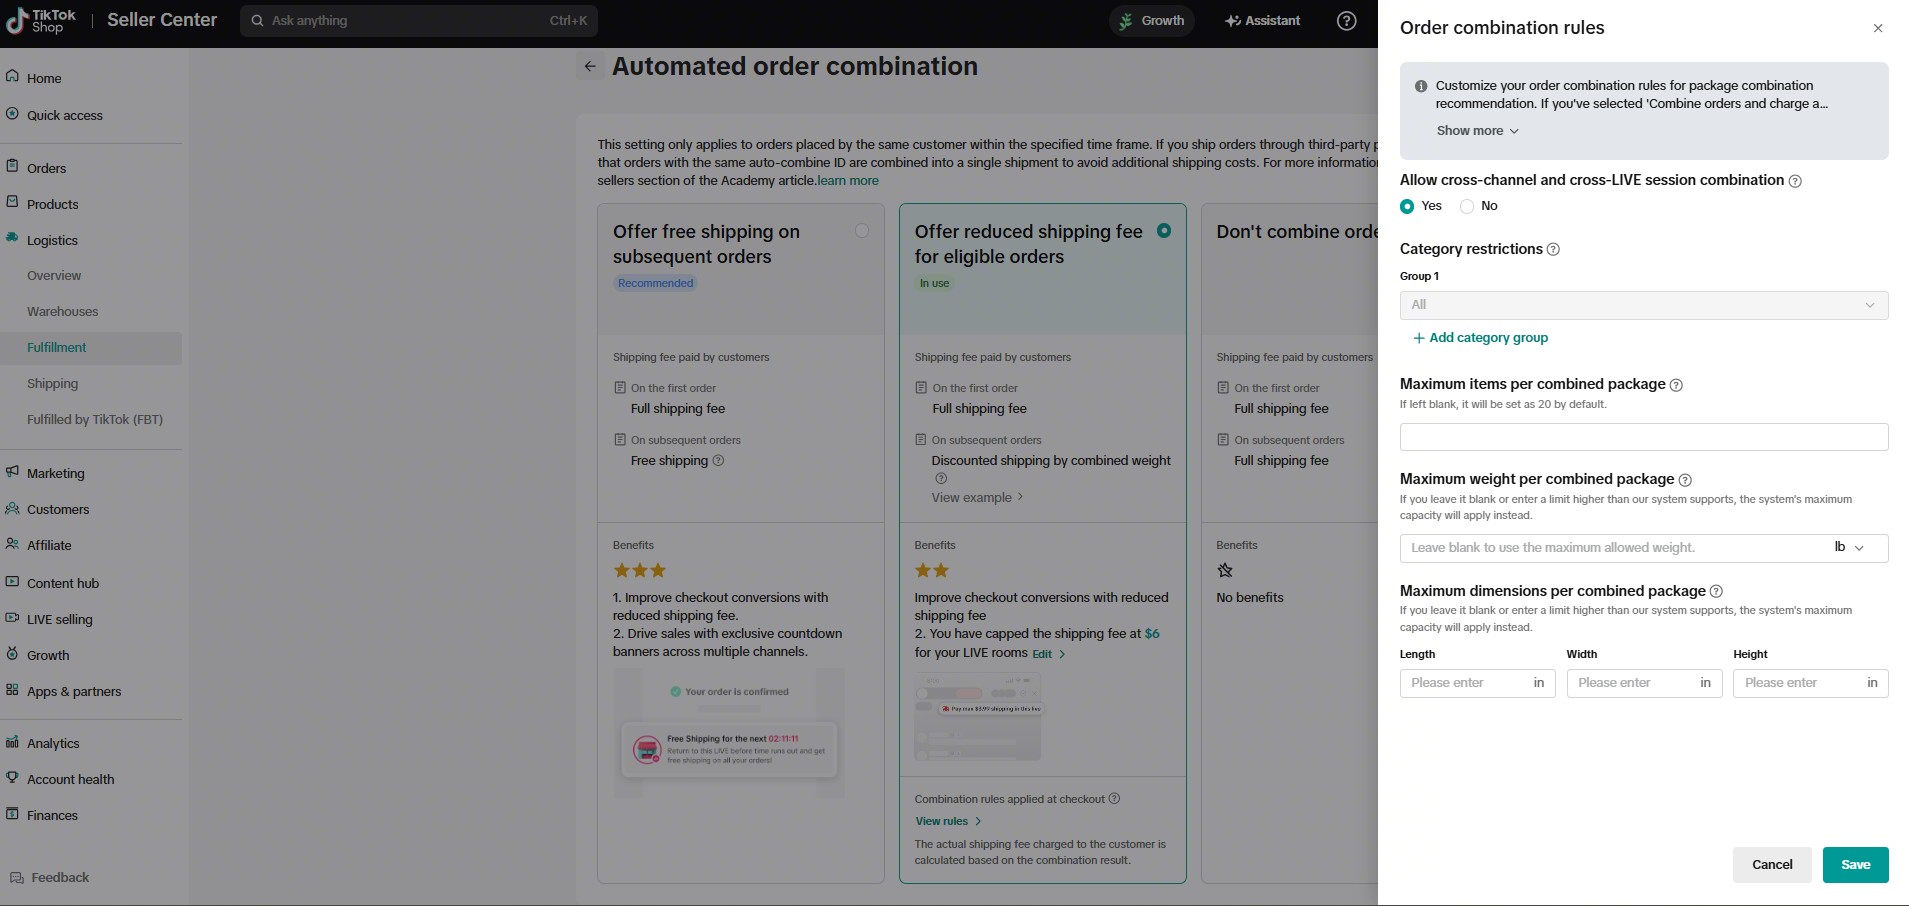Click the Logistics truck icon
Viewport: 1909px width, 906px height.
pos(12,239)
